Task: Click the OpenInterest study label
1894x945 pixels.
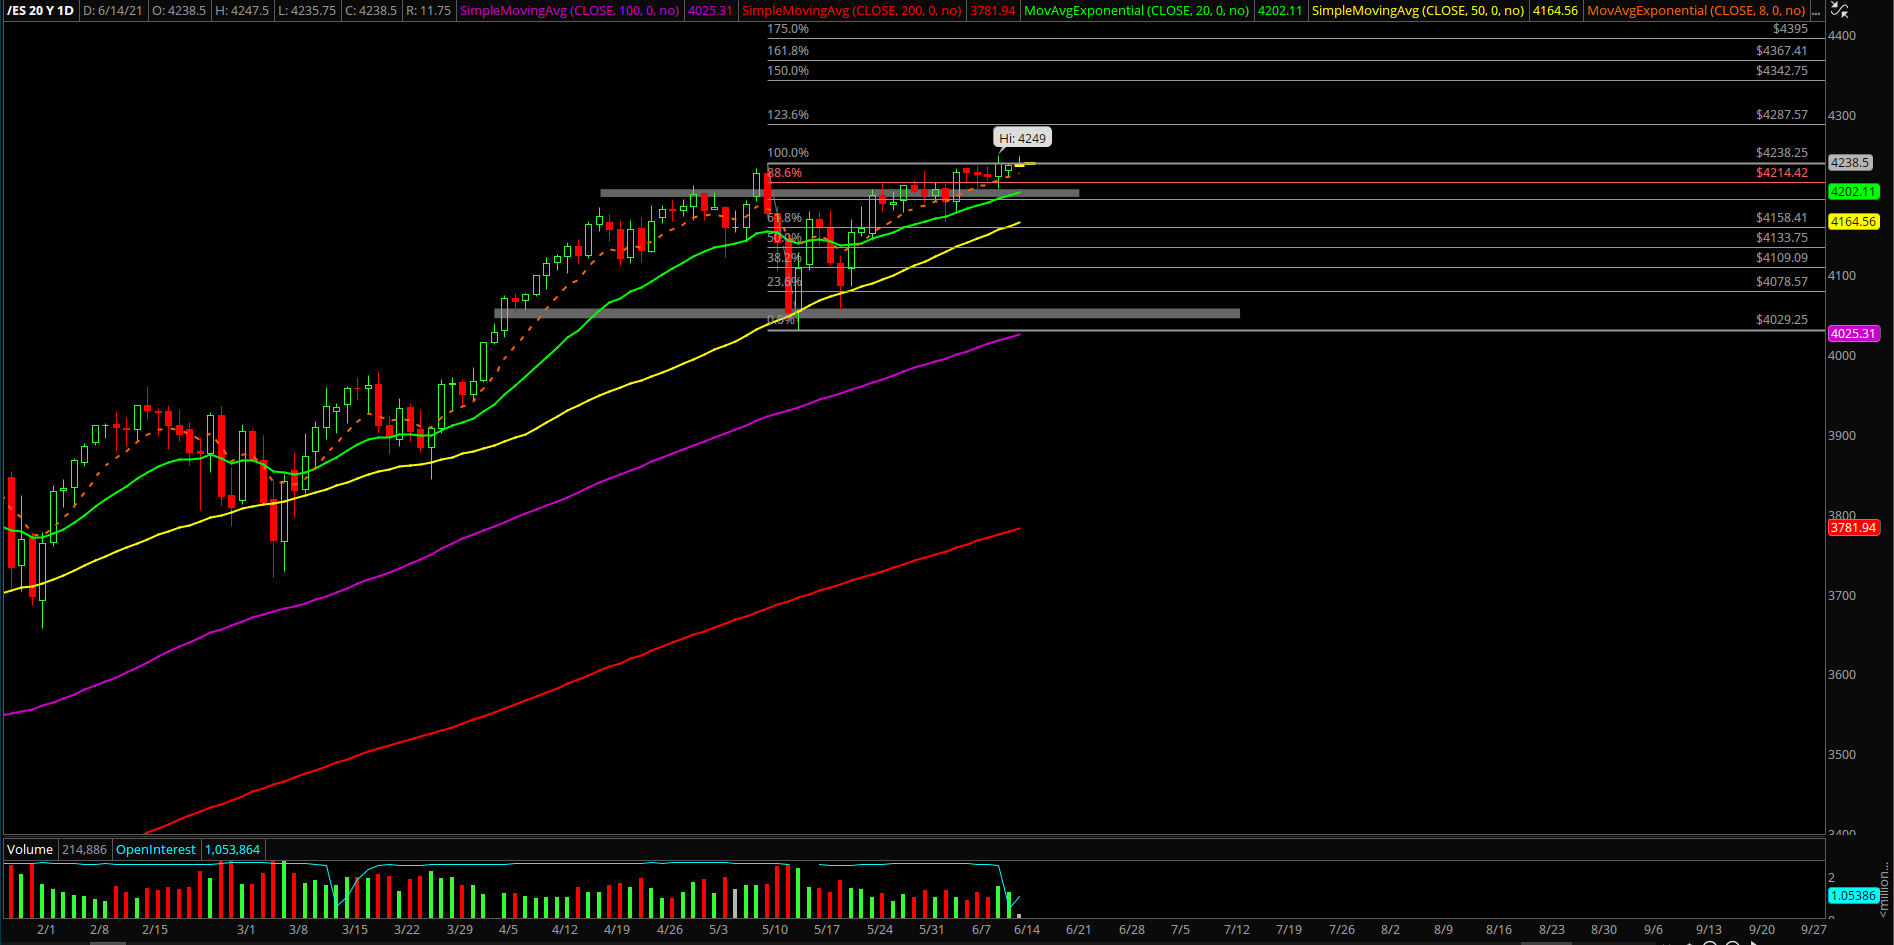Action: (156, 850)
